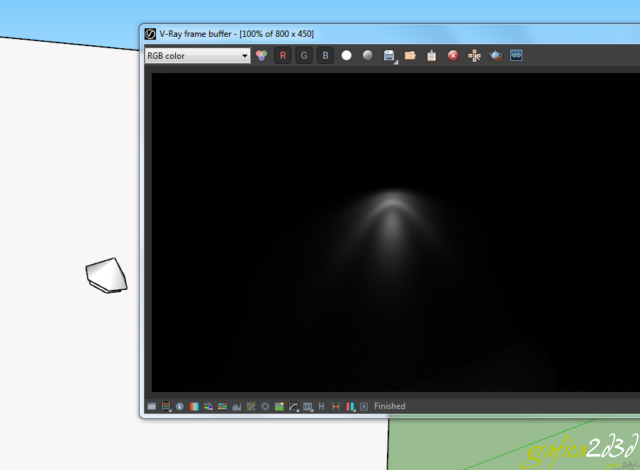This screenshot has width=640, height=470.
Task: Copy image to clipboard icon
Action: [x=431, y=55]
